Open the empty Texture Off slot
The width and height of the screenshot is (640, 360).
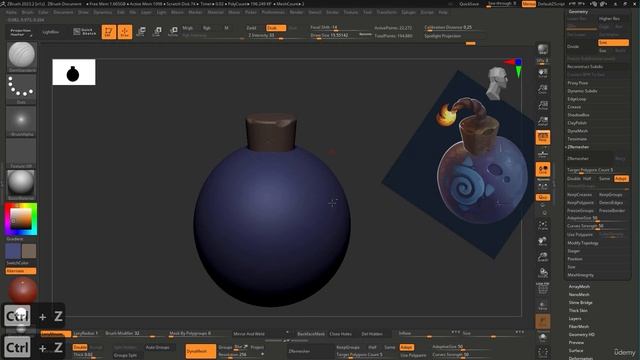(21, 153)
